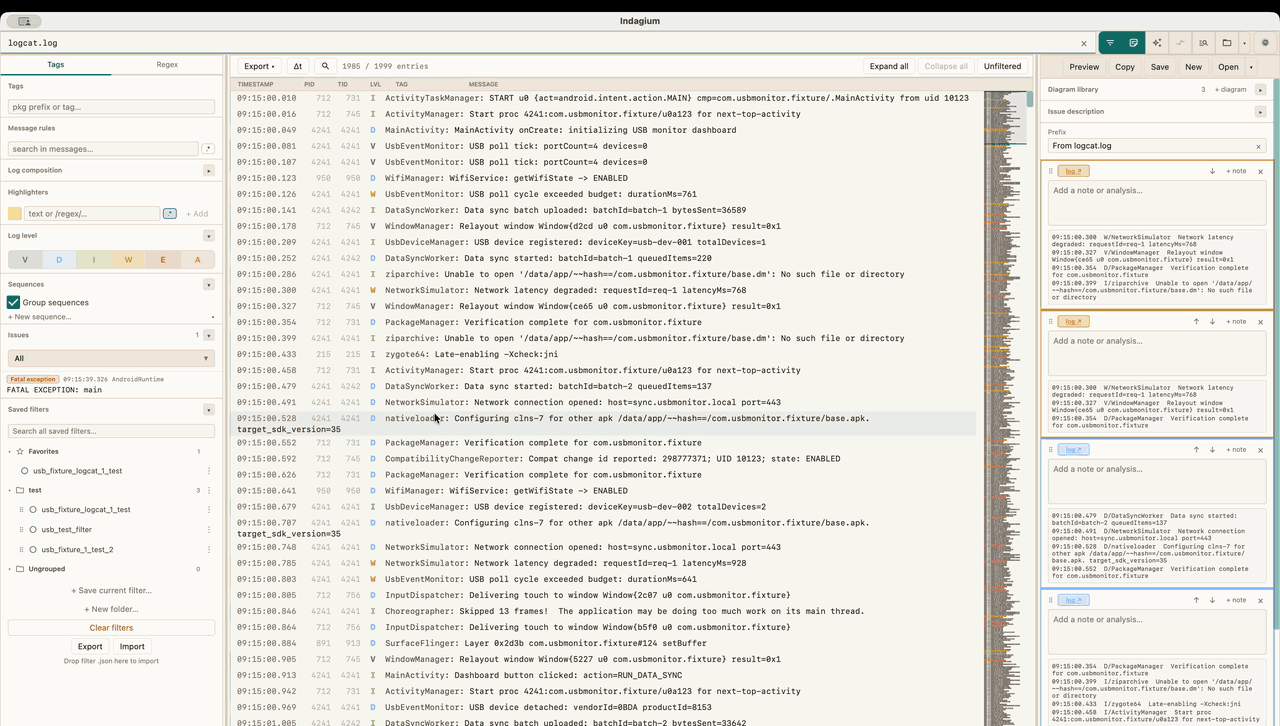Click the folder icon in the top toolbar
This screenshot has width=1280, height=726.
[1227, 43]
